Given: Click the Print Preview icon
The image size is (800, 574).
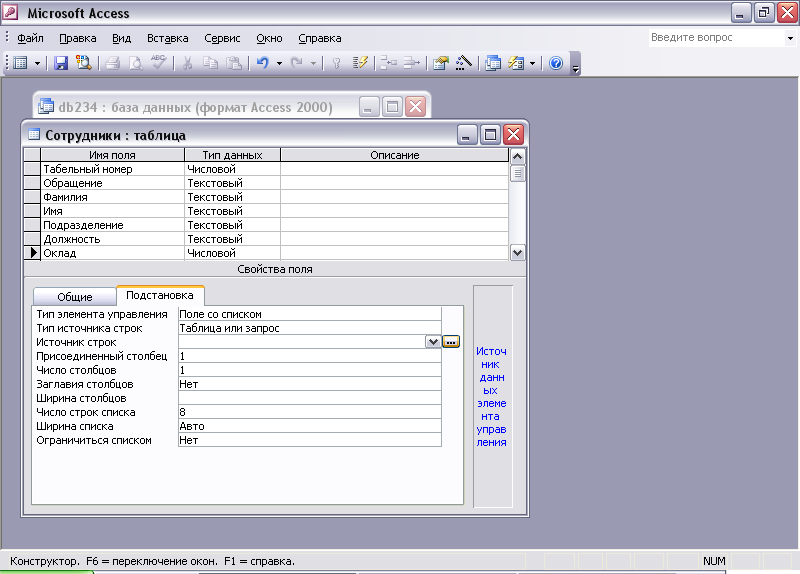Looking at the screenshot, I should [x=136, y=63].
